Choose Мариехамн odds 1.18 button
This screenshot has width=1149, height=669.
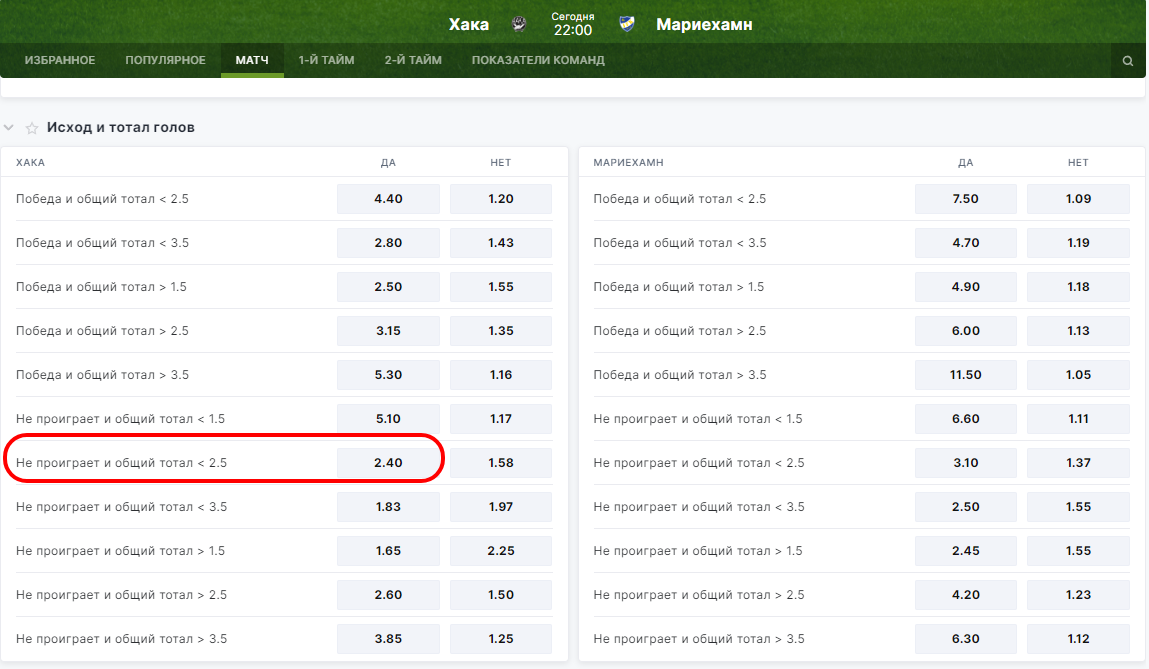pos(1079,287)
